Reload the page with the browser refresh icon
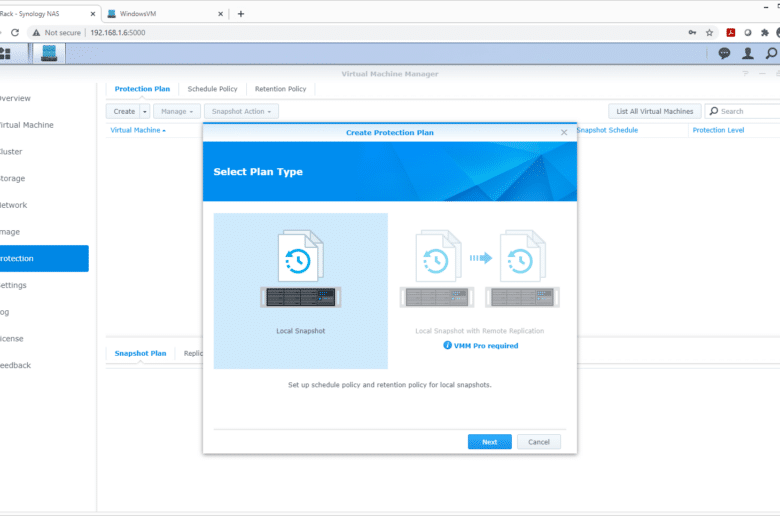780x516 pixels. 15,32
